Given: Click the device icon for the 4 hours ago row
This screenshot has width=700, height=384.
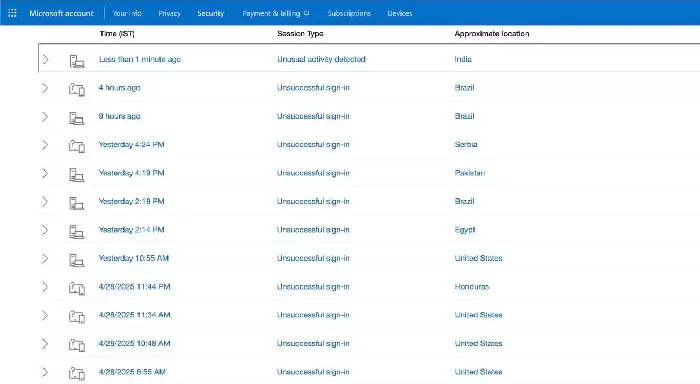Looking at the screenshot, I should pos(77,89).
